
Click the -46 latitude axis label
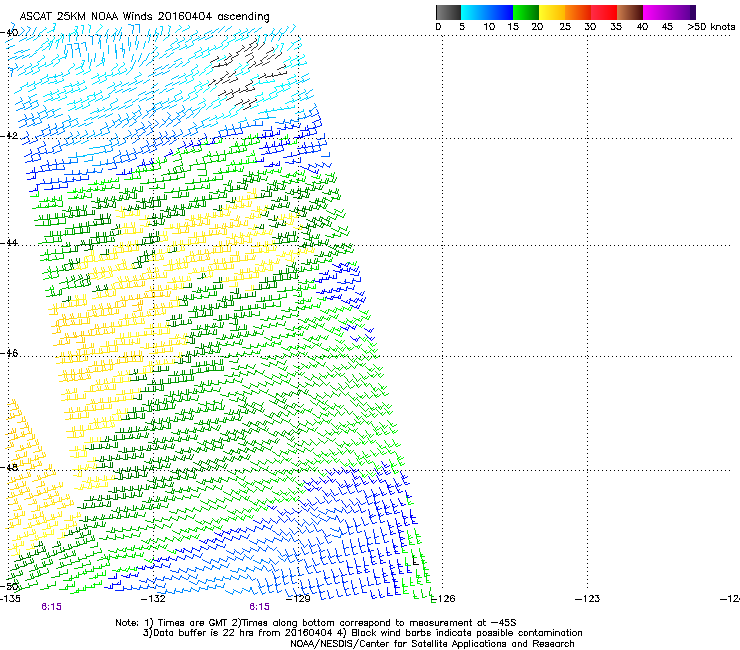point(9,353)
